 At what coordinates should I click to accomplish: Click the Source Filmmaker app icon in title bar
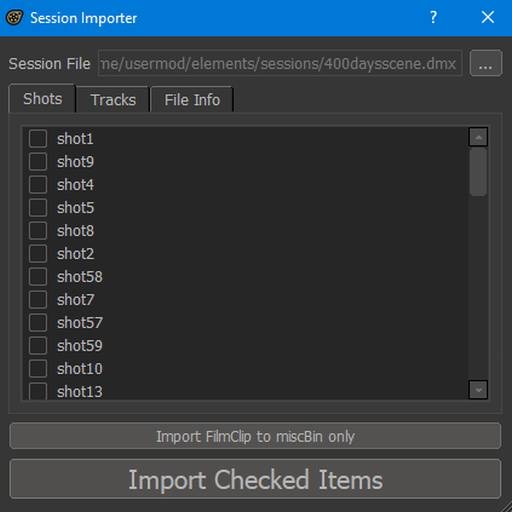15,17
